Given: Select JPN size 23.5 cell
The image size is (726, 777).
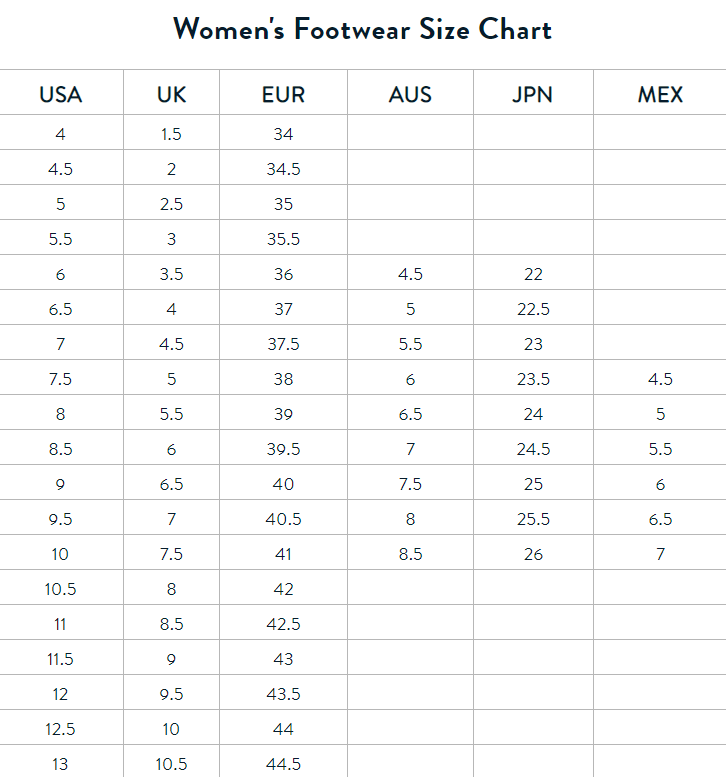Looking at the screenshot, I should [533, 379].
